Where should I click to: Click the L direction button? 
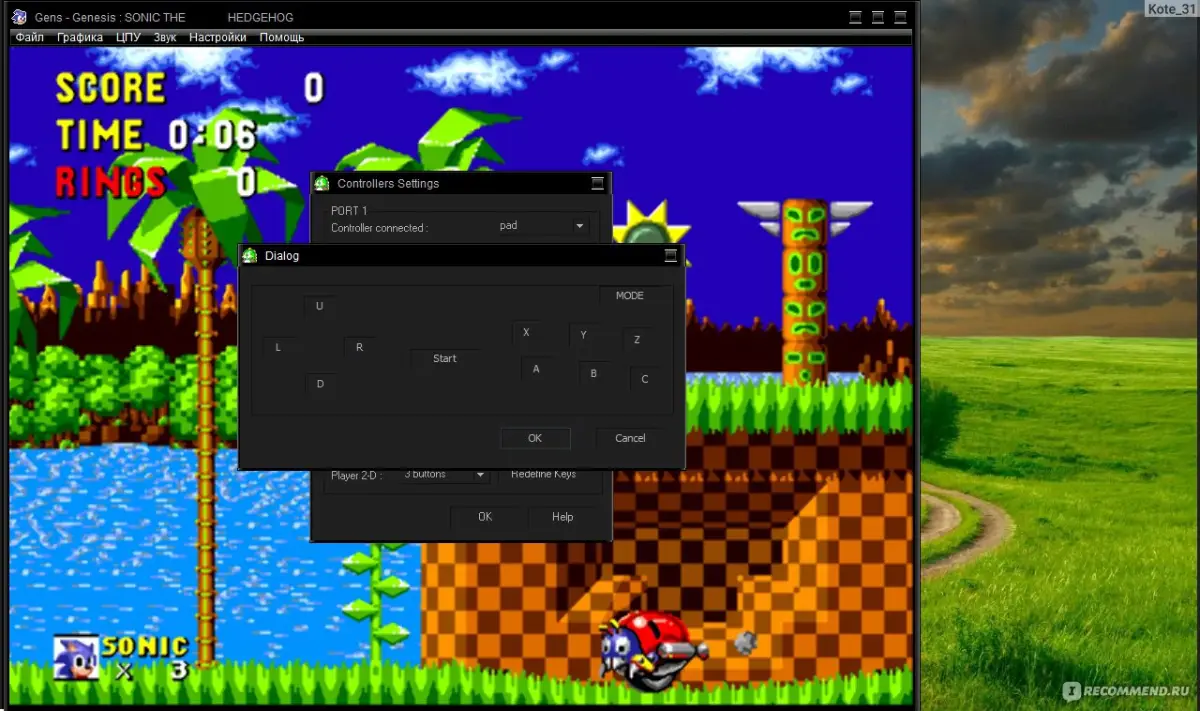tap(278, 347)
